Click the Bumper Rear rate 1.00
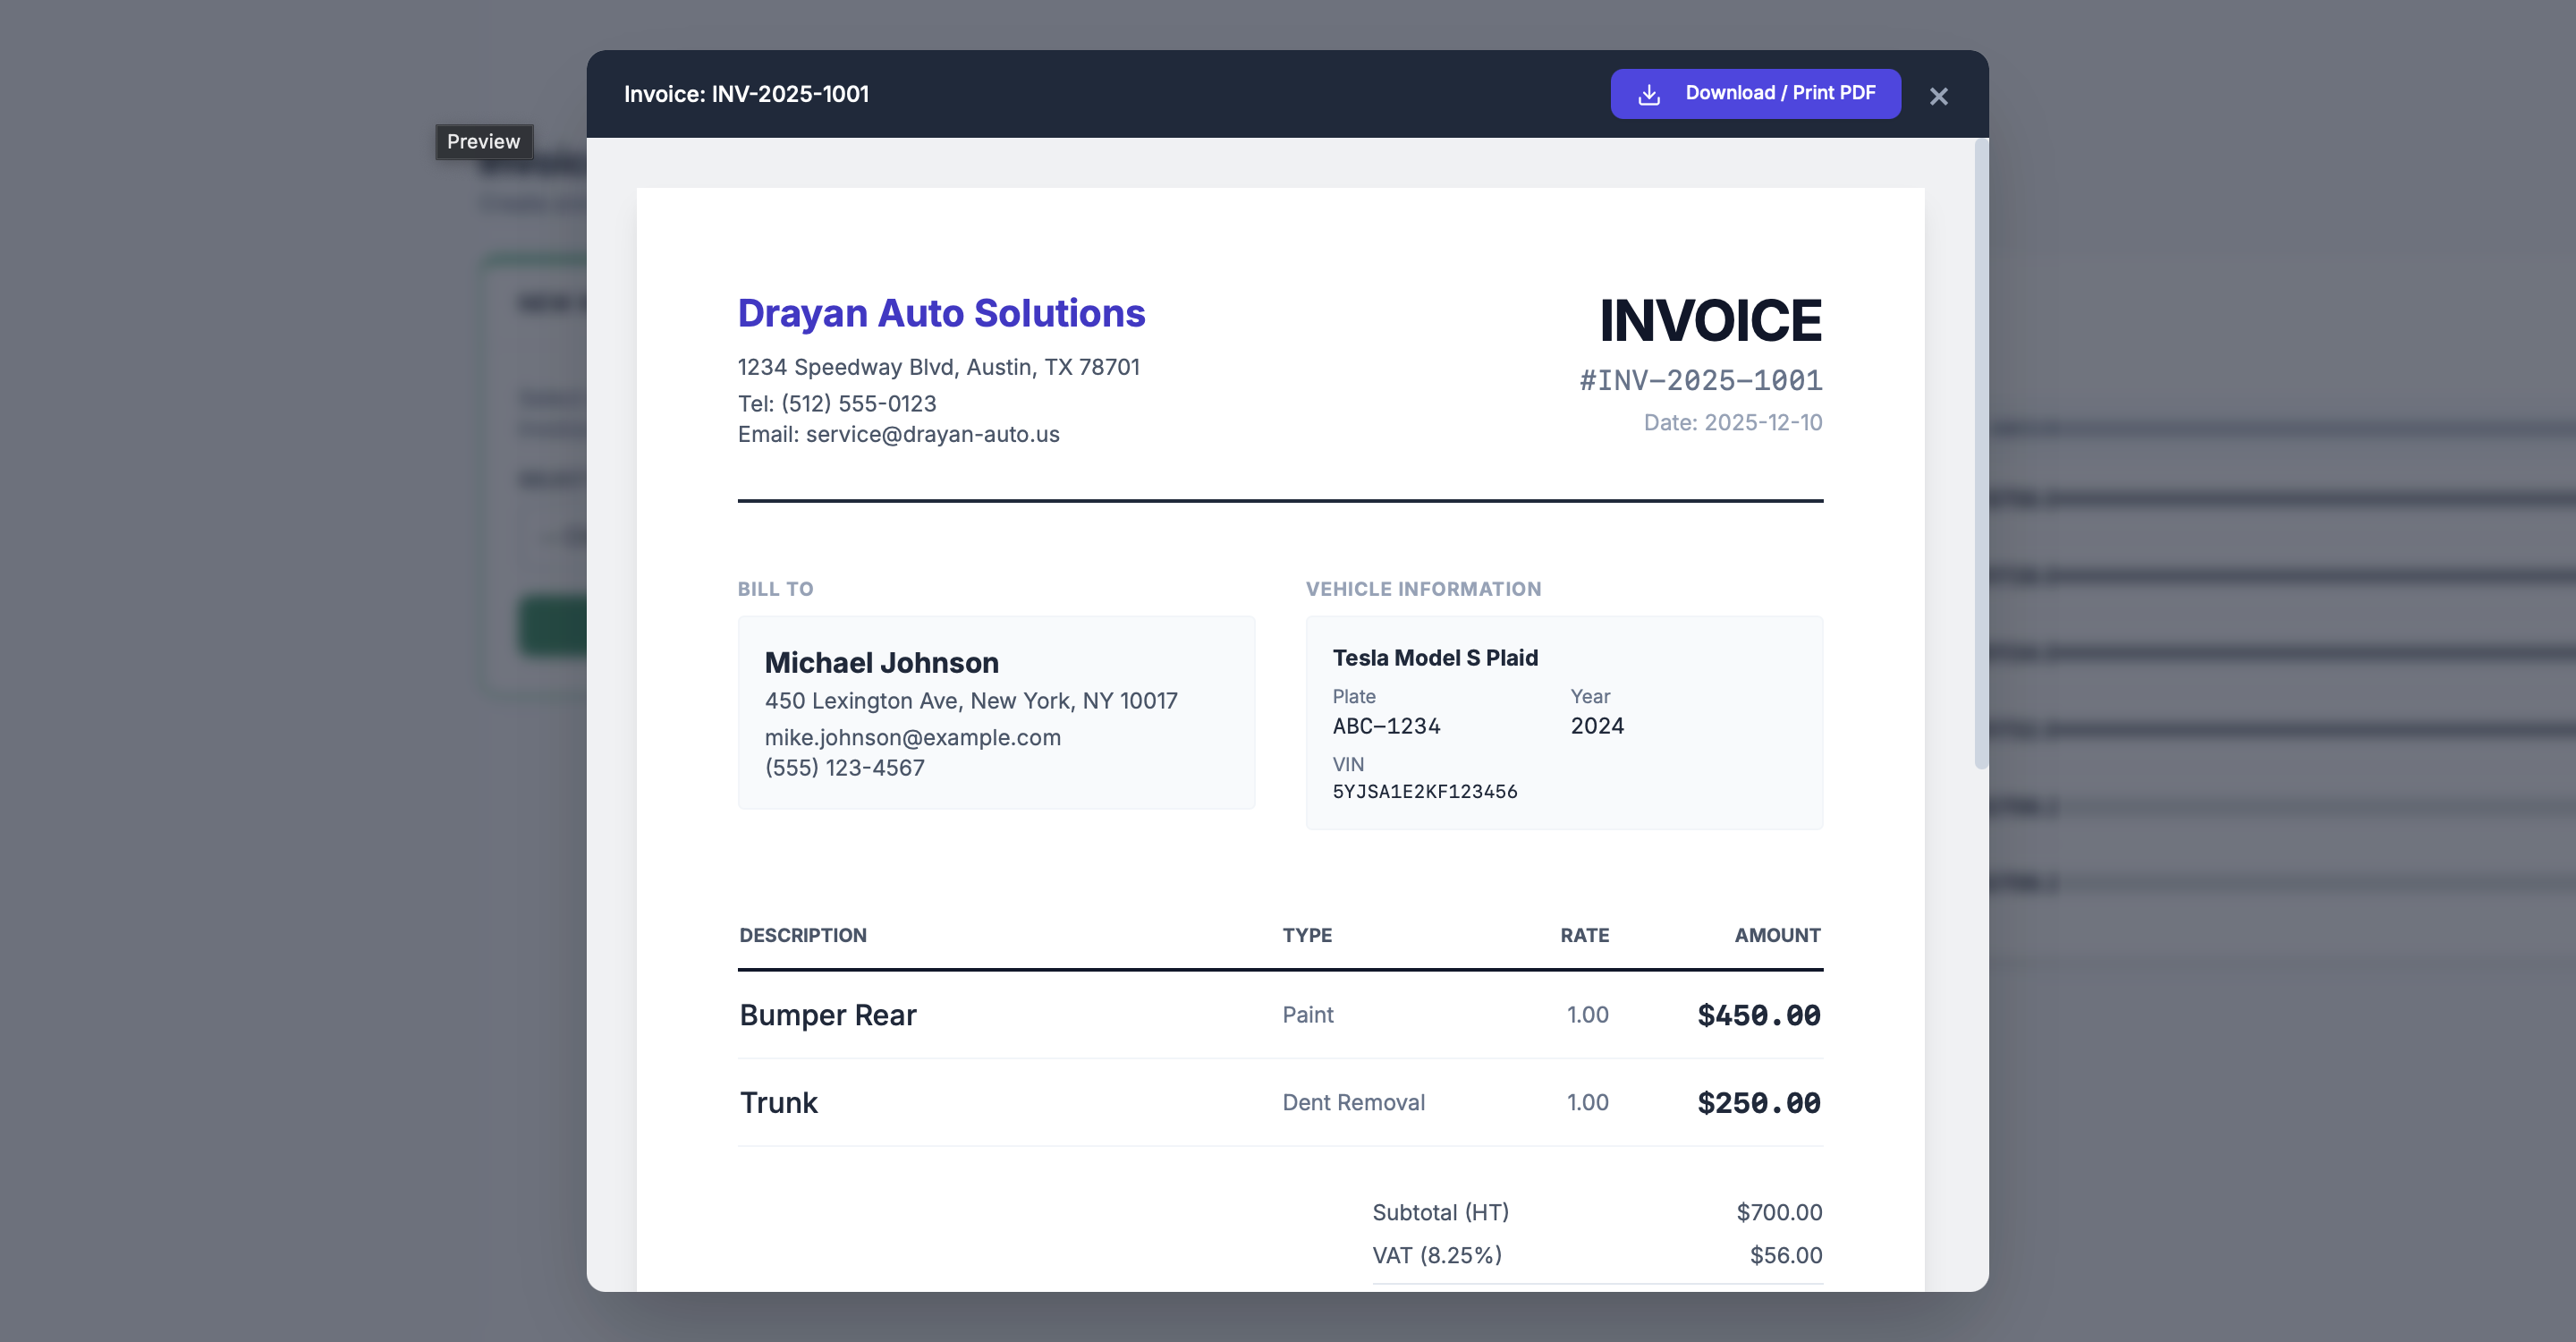Screen dimensions: 2576x1342 (1587, 1014)
